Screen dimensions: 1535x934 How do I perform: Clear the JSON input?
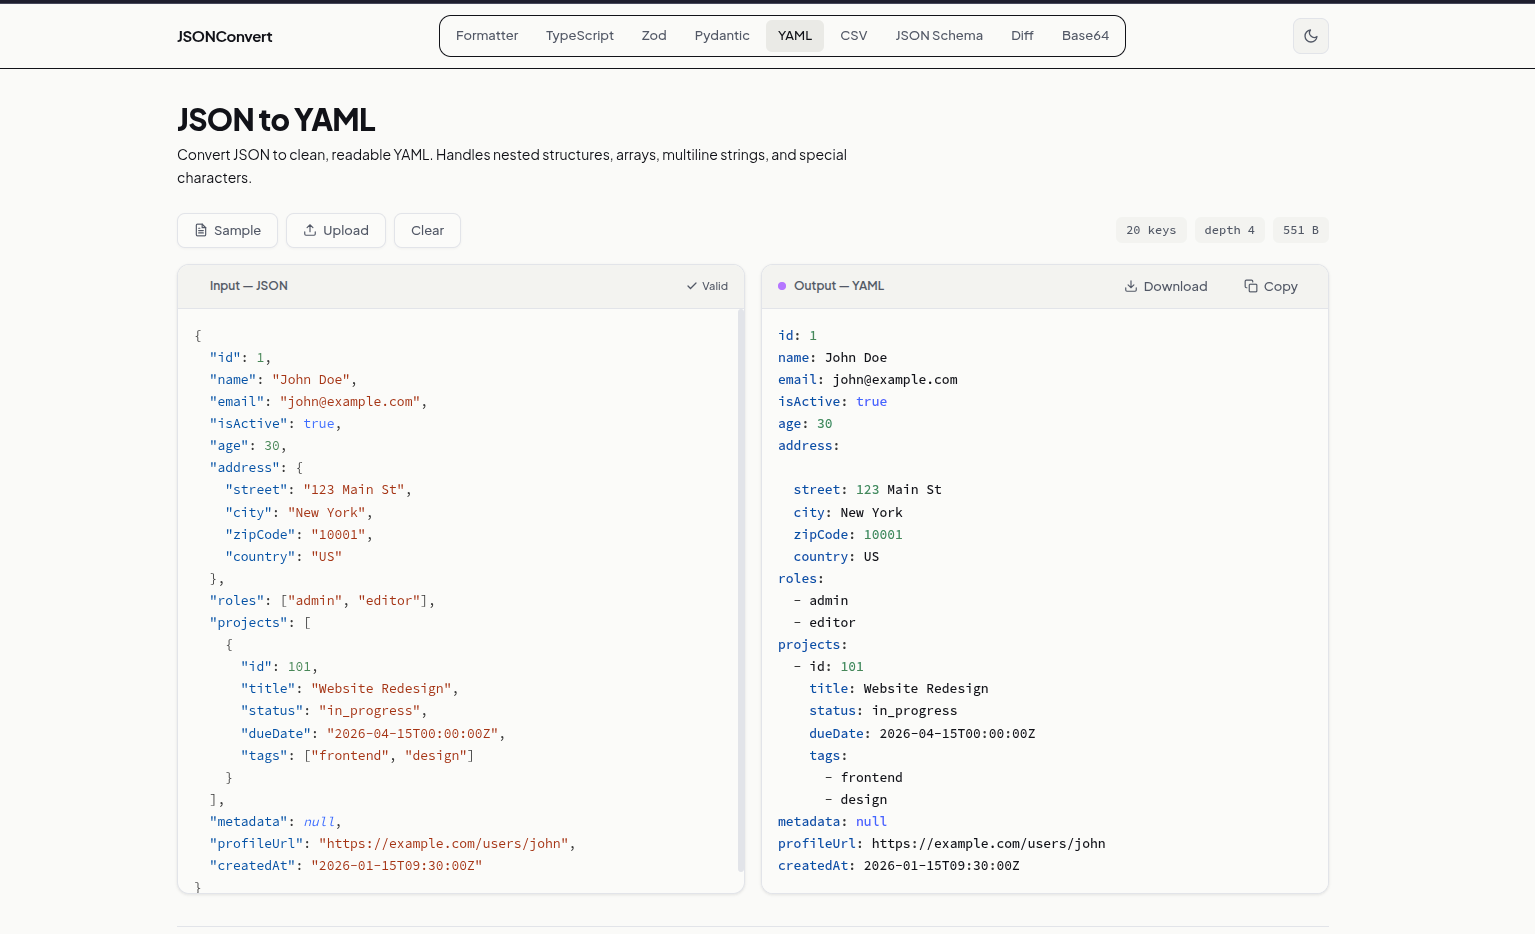click(x=427, y=230)
